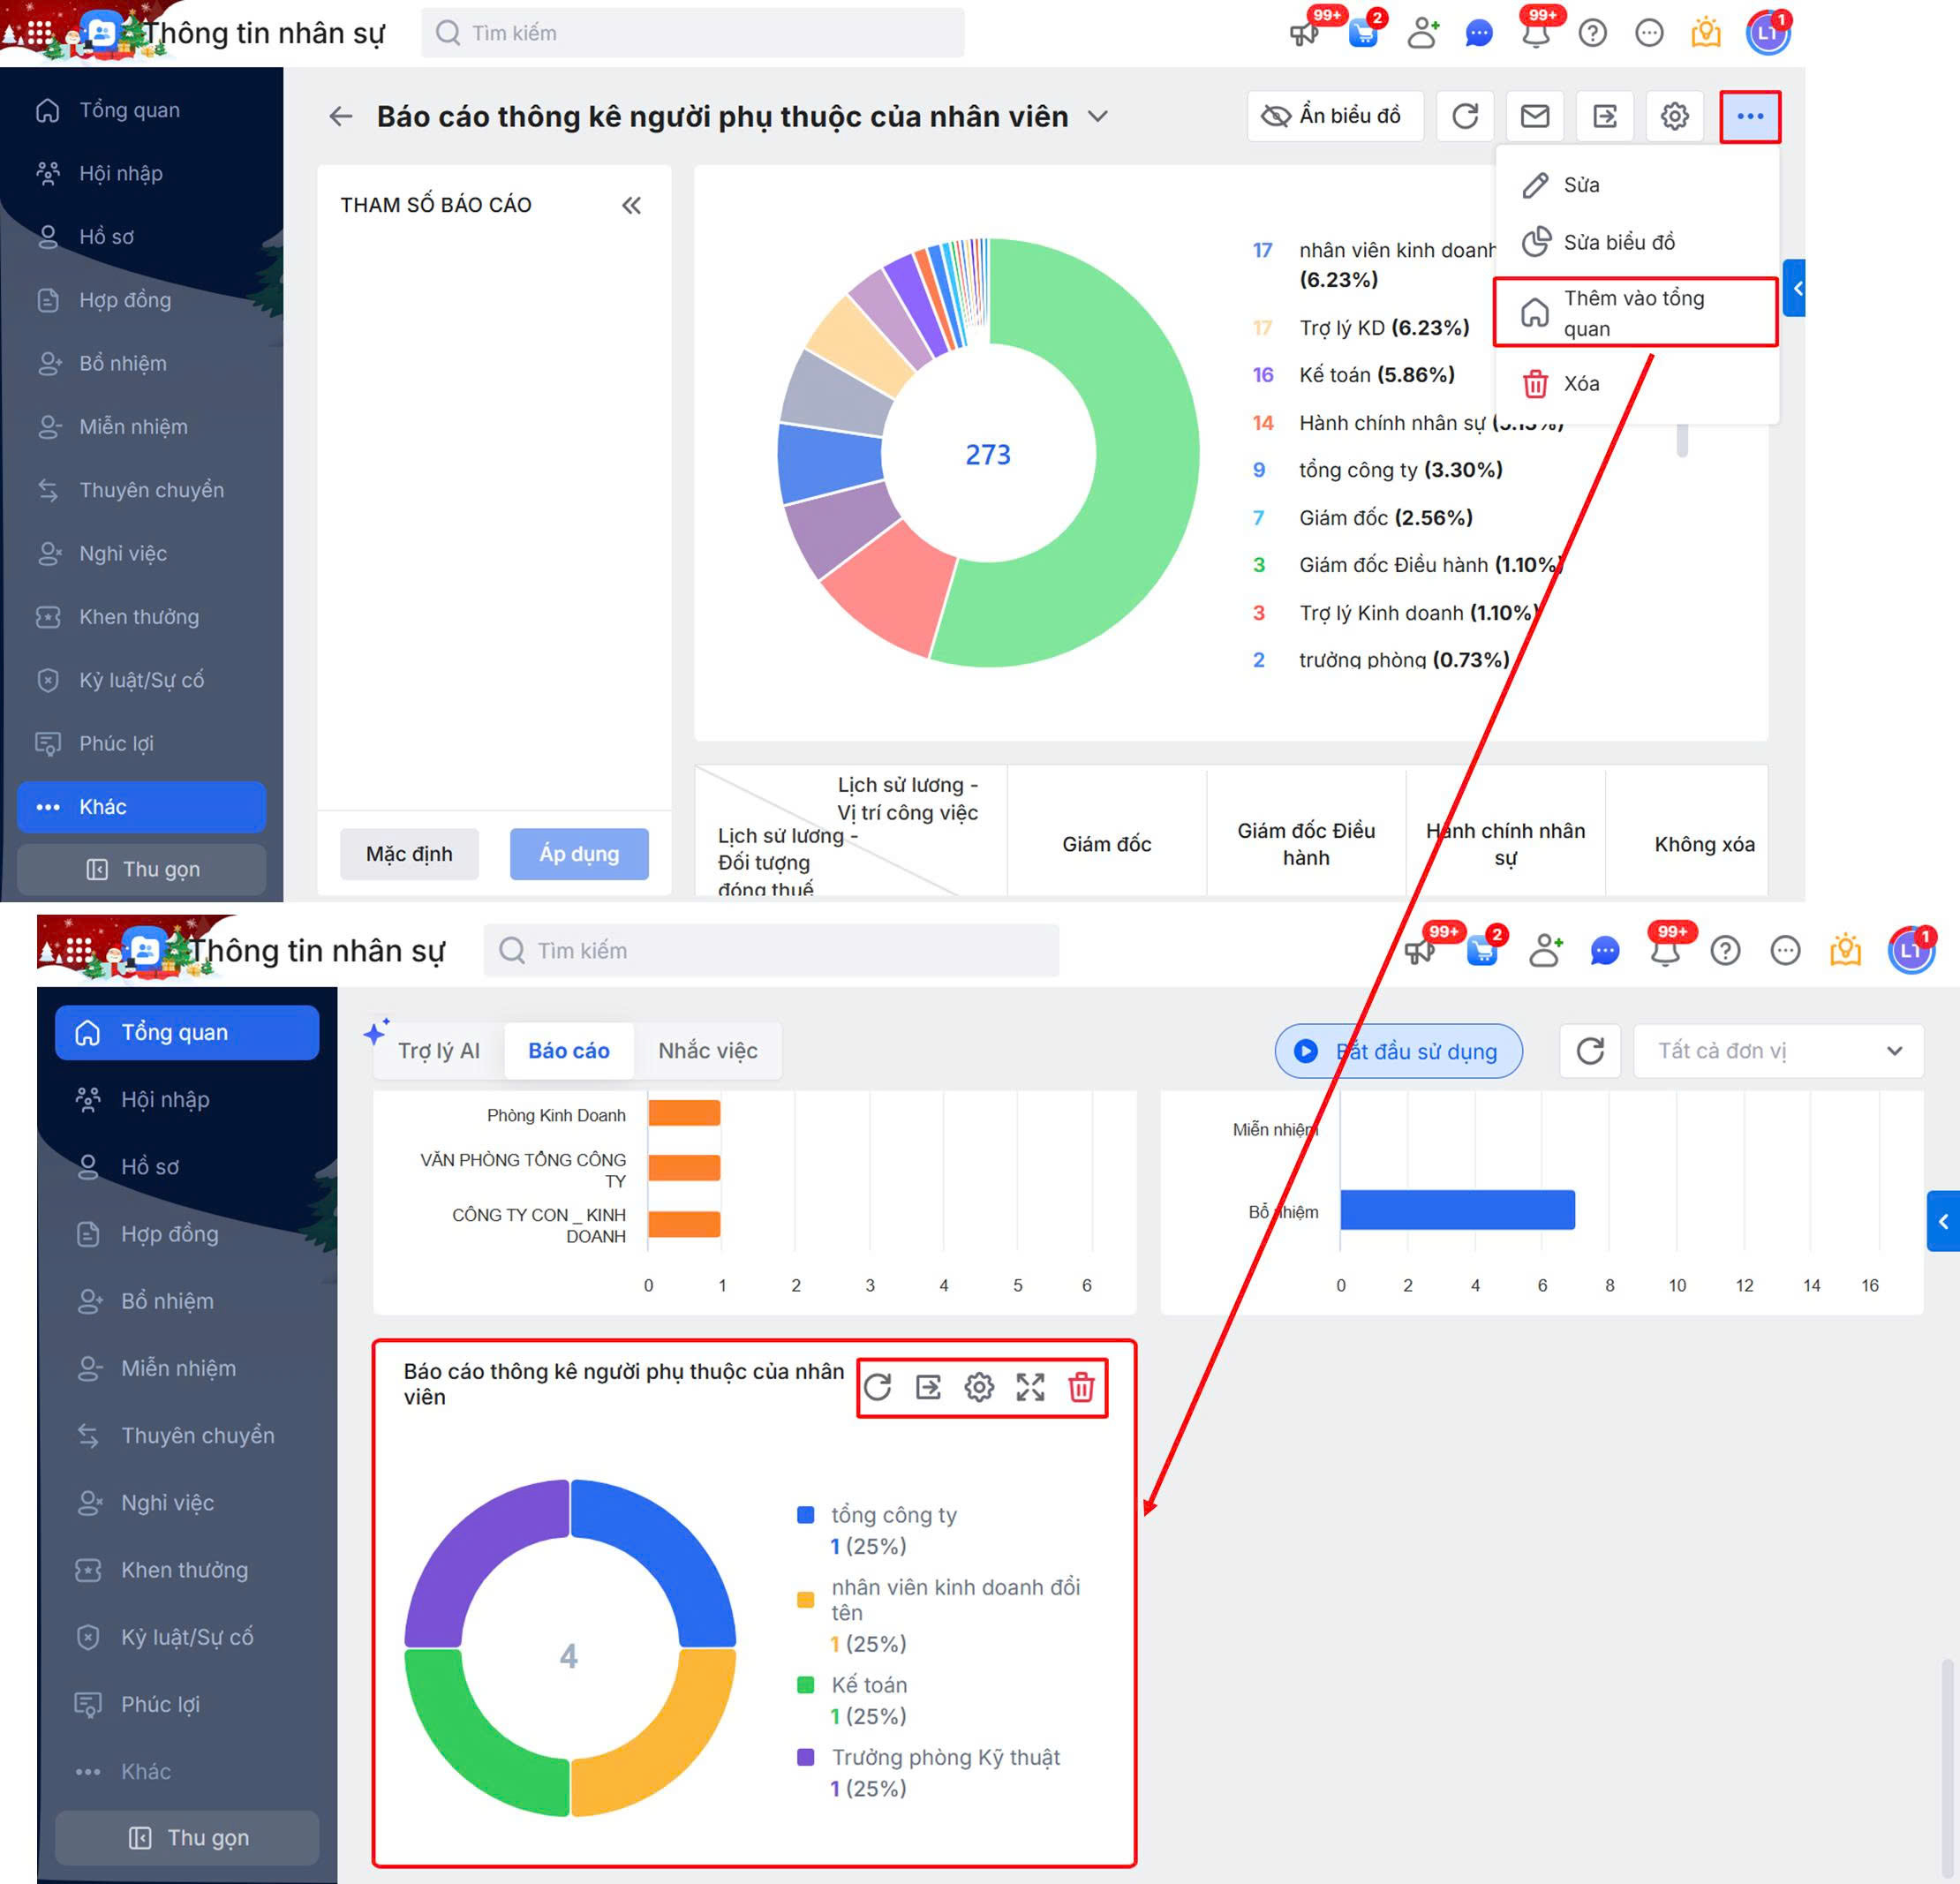
Task: Select Thêm vào tổng quan menu item
Action: coord(1634,313)
